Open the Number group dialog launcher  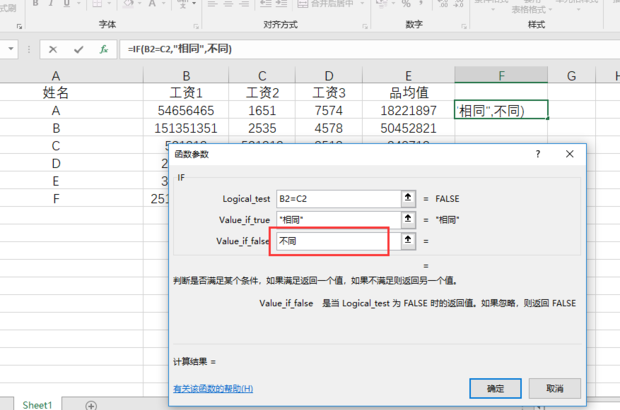coord(463,26)
